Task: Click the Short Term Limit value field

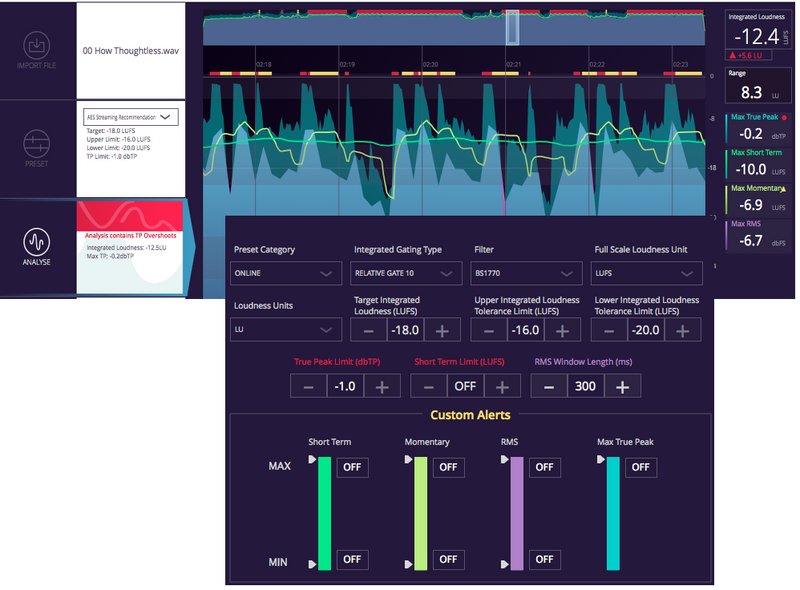Action: click(465, 386)
